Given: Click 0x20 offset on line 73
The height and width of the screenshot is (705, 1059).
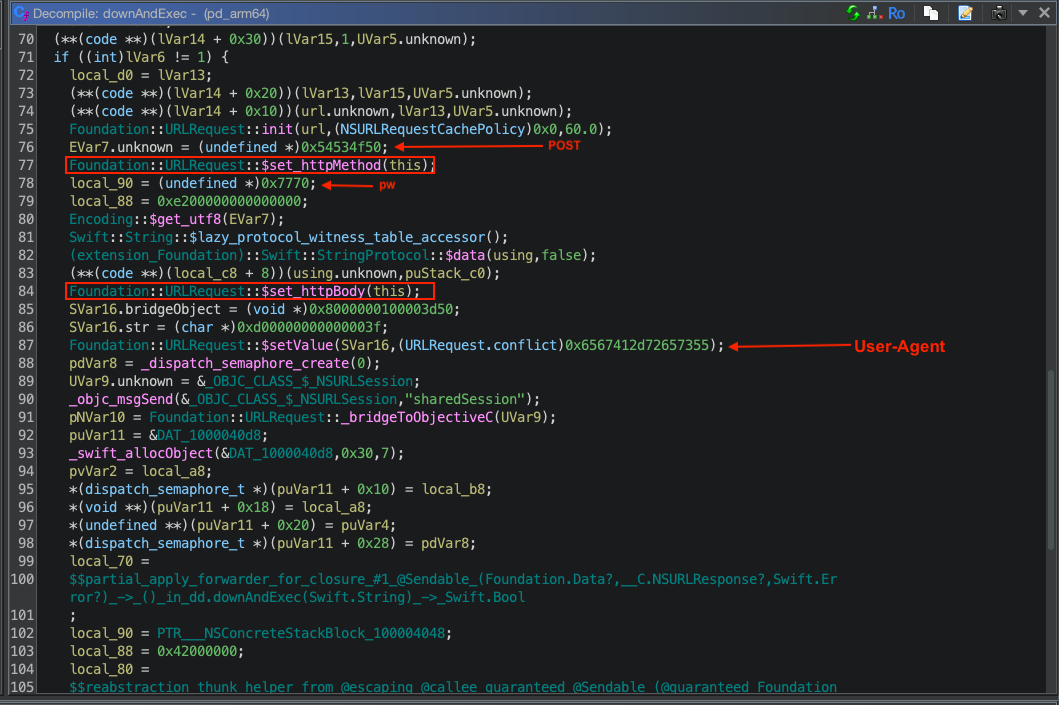Looking at the screenshot, I should pos(261,93).
